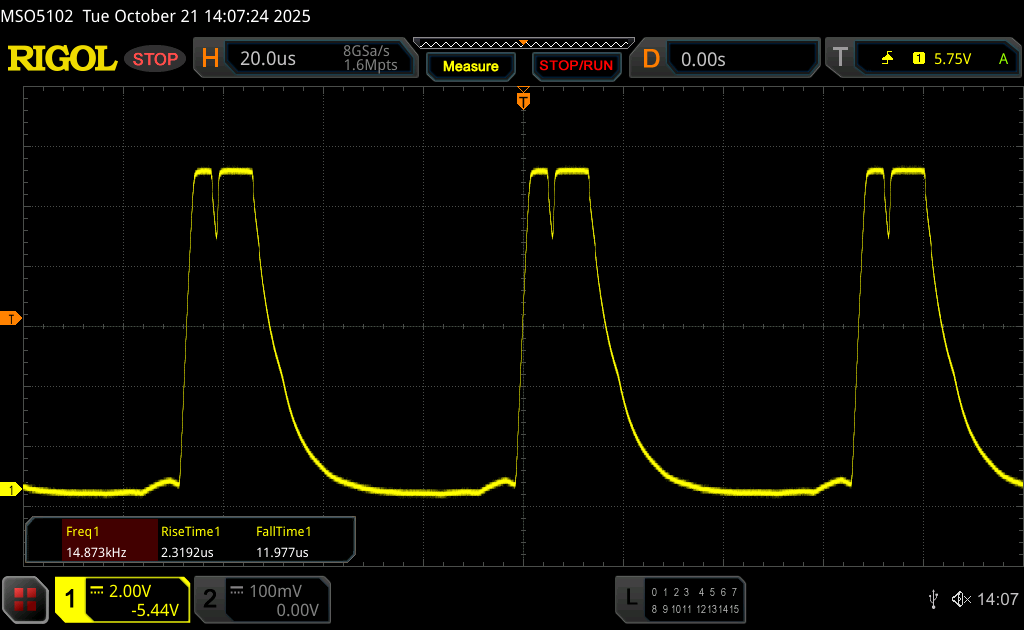Click the rising edge trigger type icon

point(887,59)
